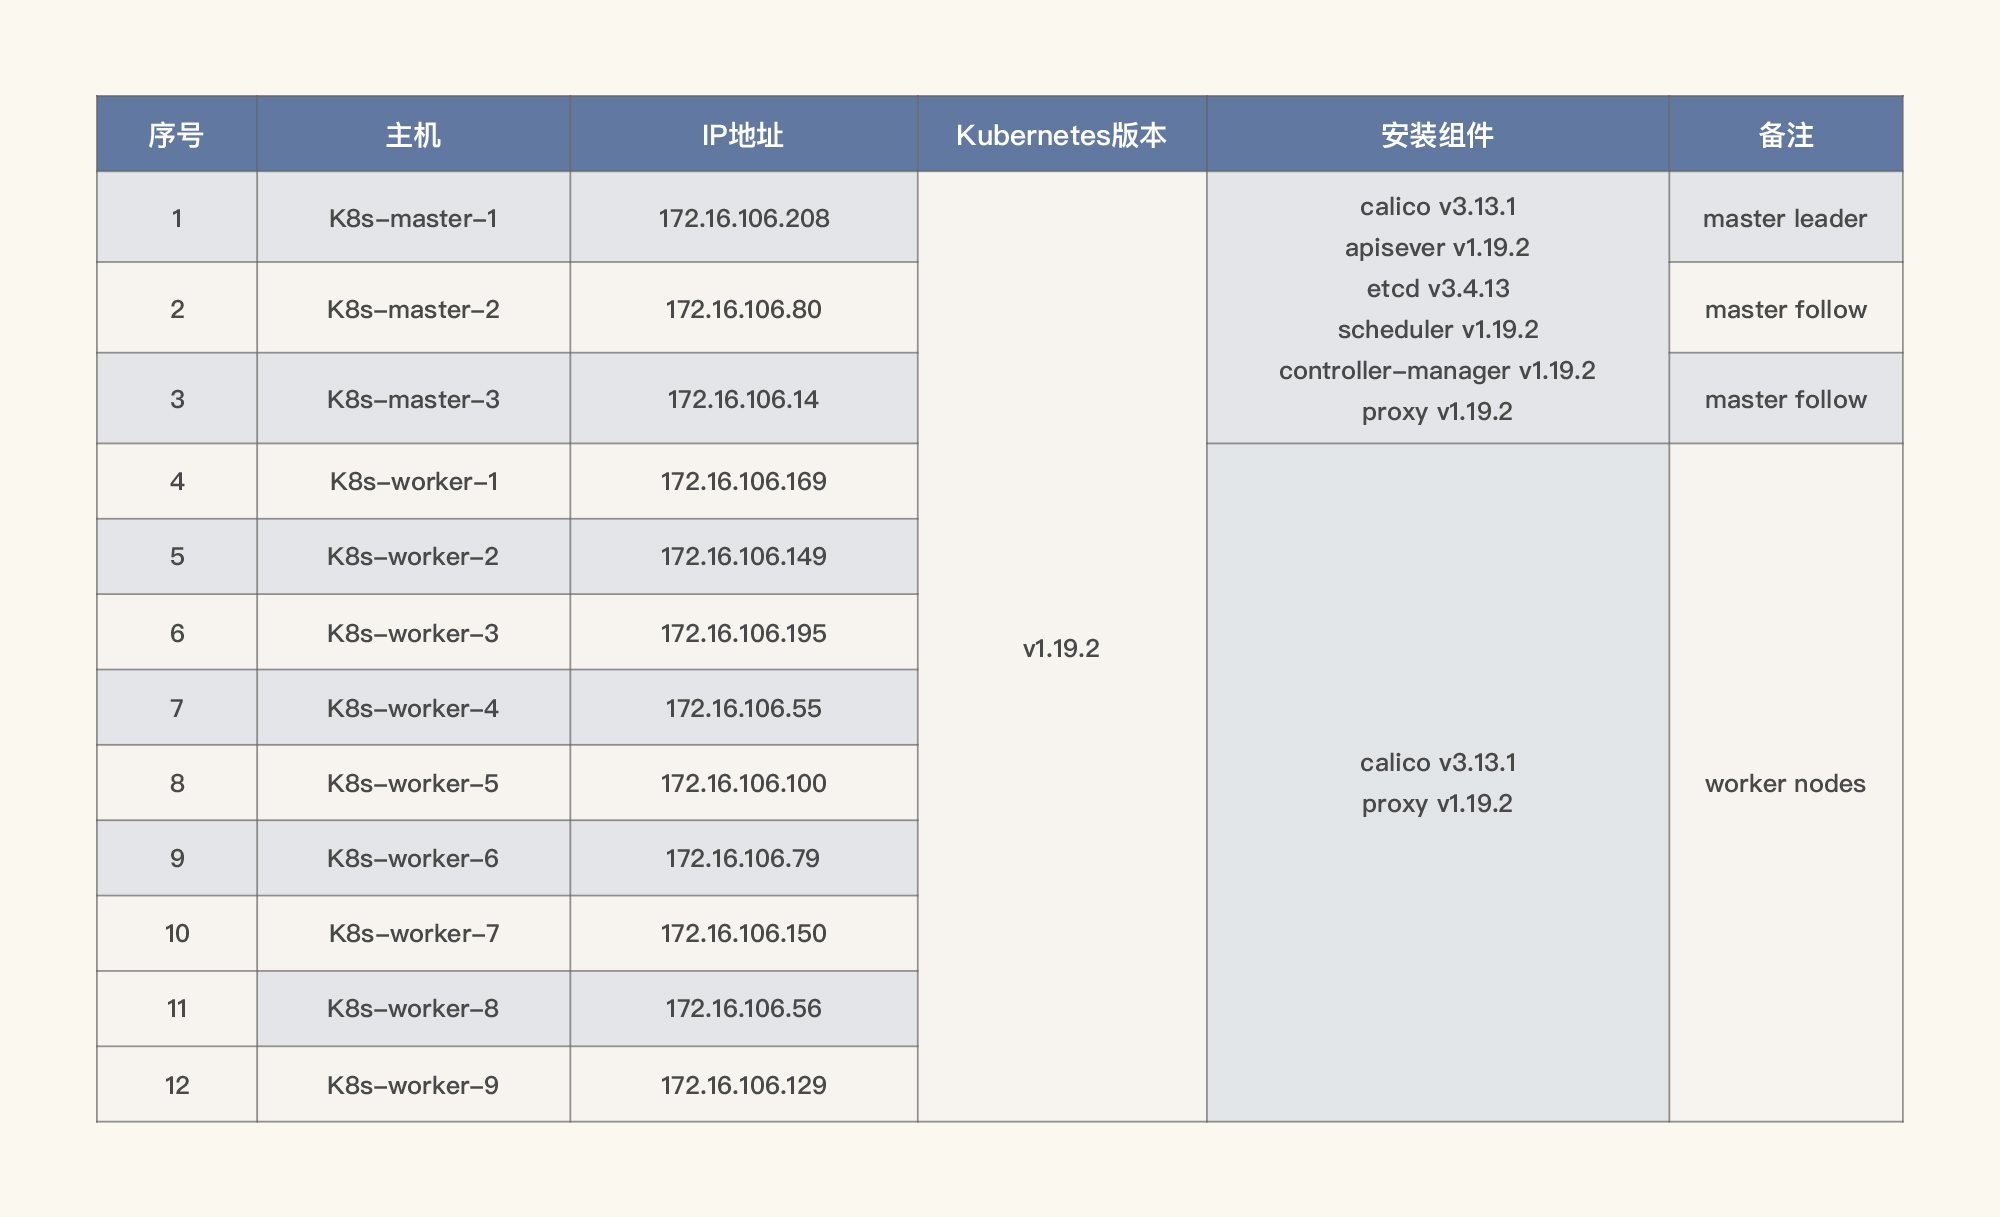Click the 序号 column header
This screenshot has width=2000, height=1217.
(x=176, y=135)
